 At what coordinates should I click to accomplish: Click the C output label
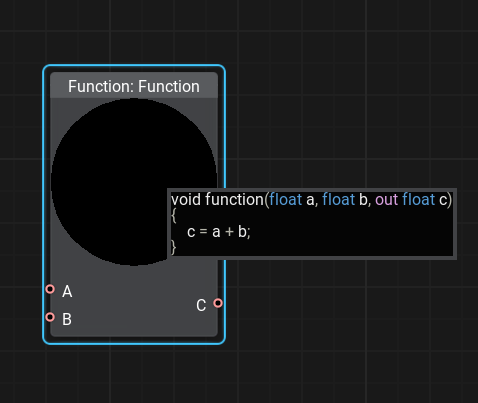tap(201, 306)
